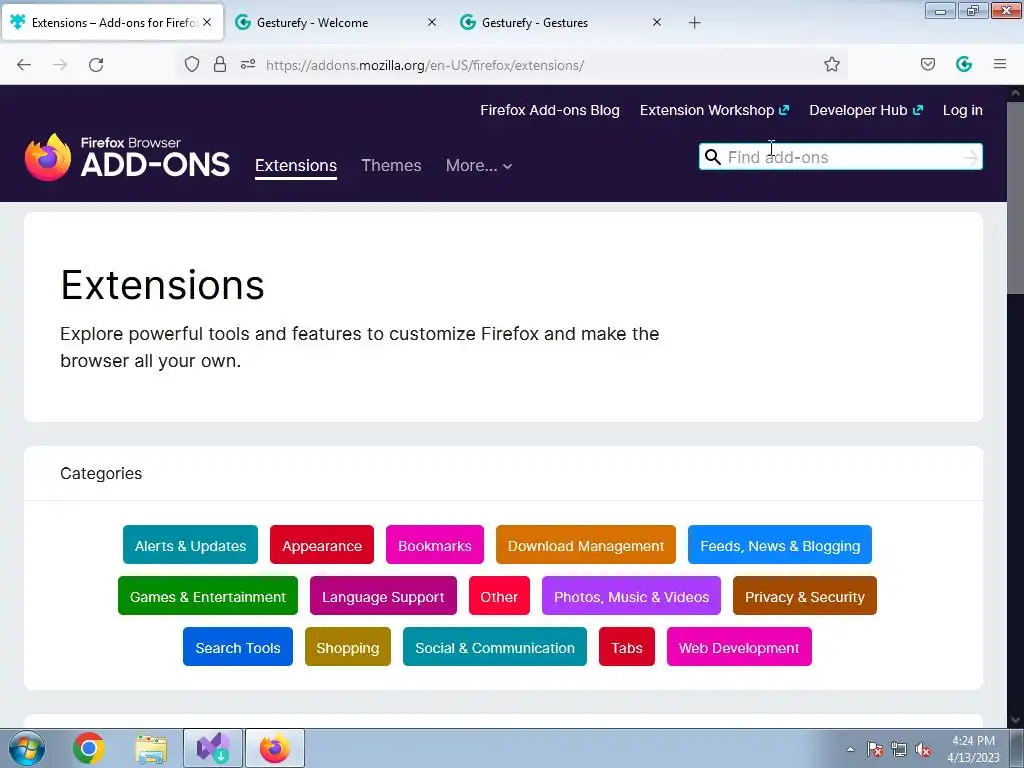The image size is (1024, 768).
Task: Browse the Appearance category
Action: coord(322,545)
